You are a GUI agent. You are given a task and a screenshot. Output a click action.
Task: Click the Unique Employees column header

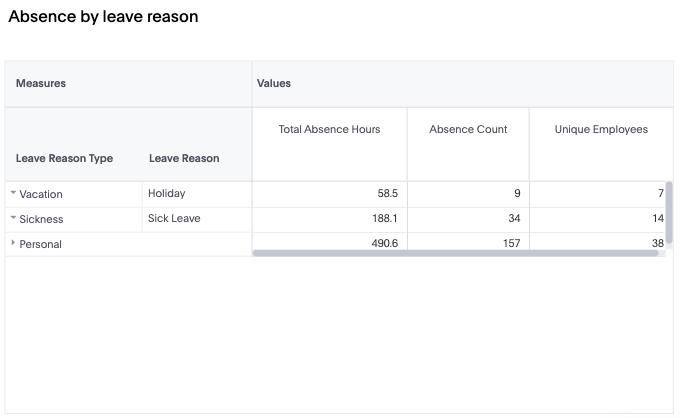pos(601,129)
